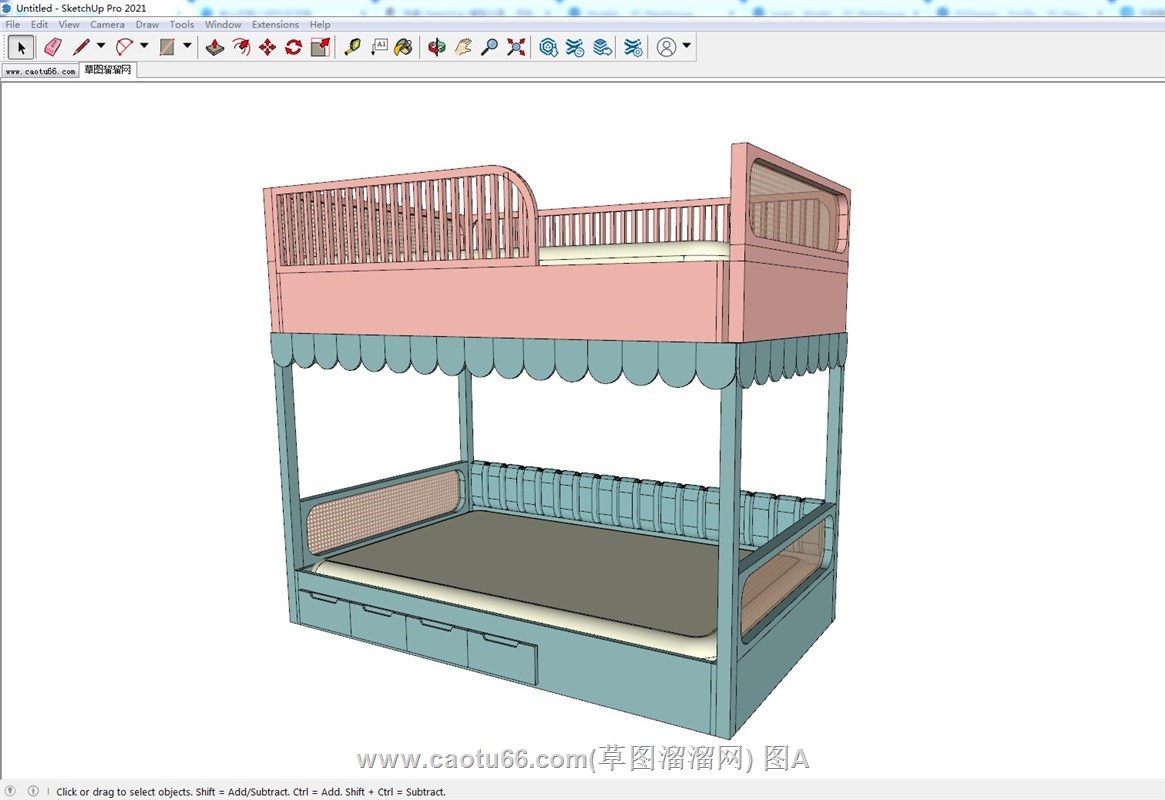The width and height of the screenshot is (1165, 800).
Task: Open the File menu
Action: click(13, 25)
